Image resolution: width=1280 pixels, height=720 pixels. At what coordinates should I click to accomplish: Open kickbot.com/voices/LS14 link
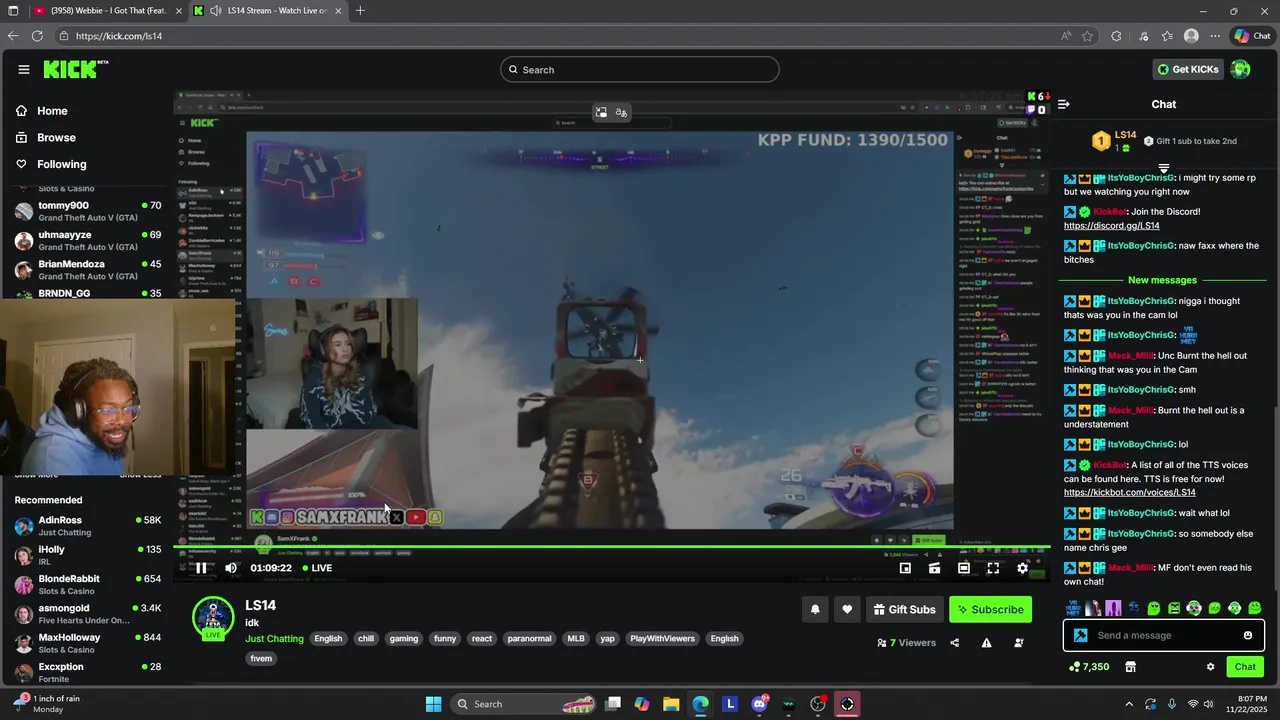[x=1130, y=492]
